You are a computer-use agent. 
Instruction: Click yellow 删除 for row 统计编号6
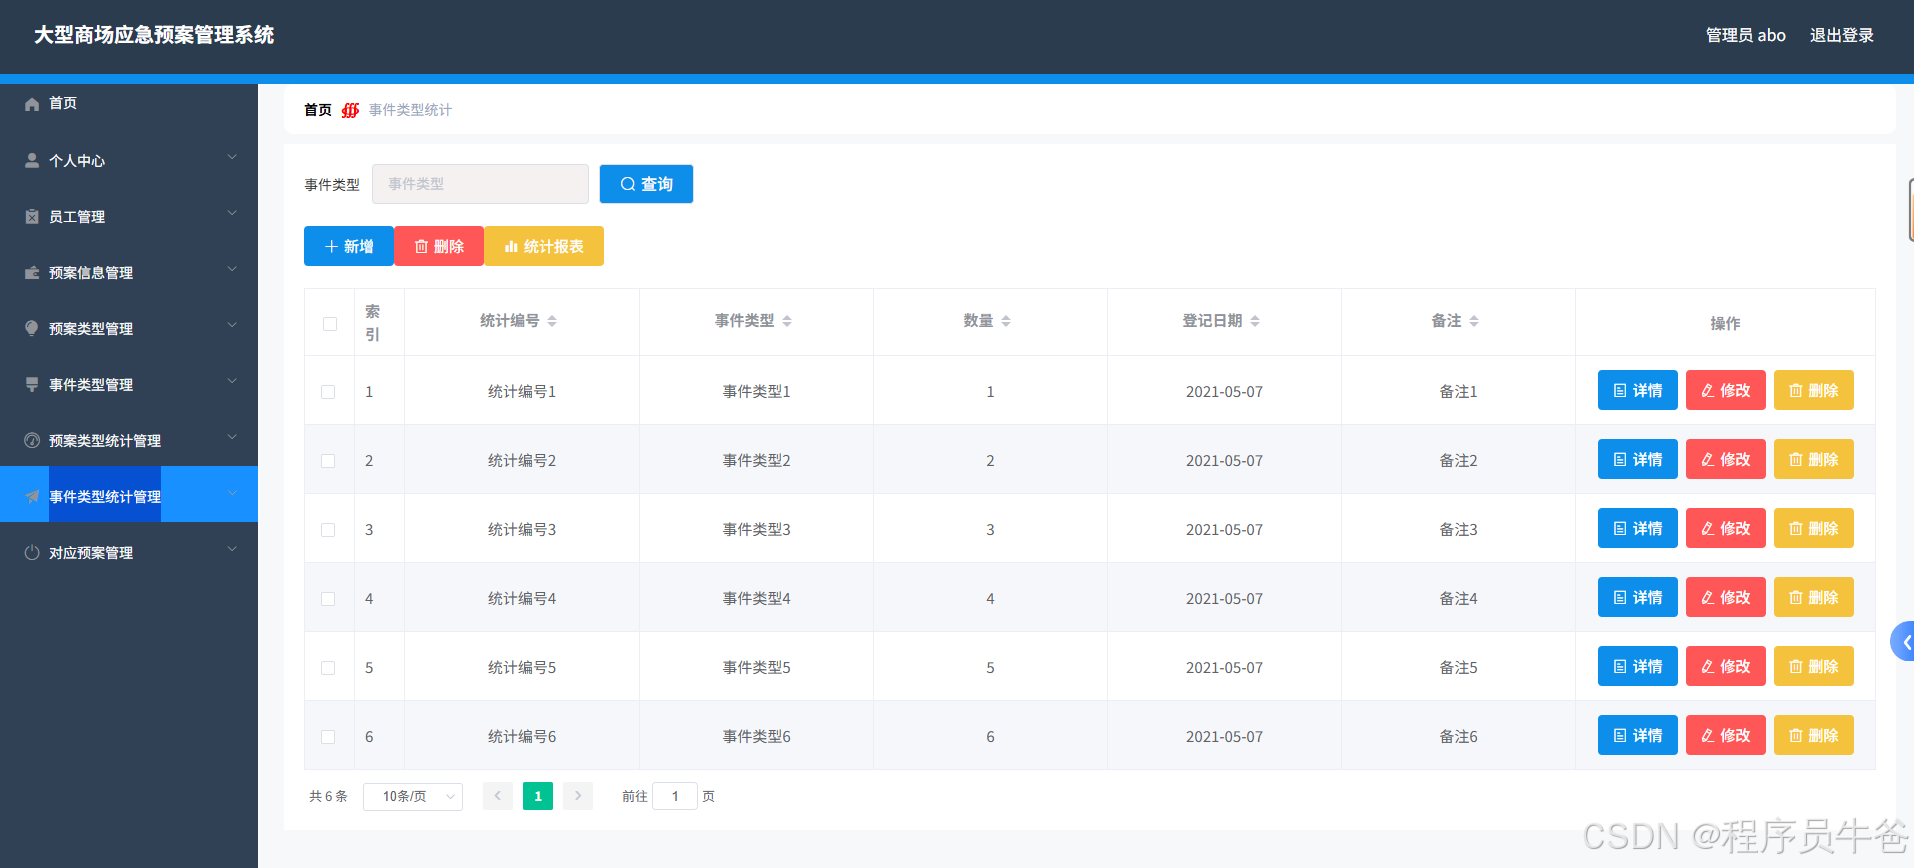(1814, 735)
